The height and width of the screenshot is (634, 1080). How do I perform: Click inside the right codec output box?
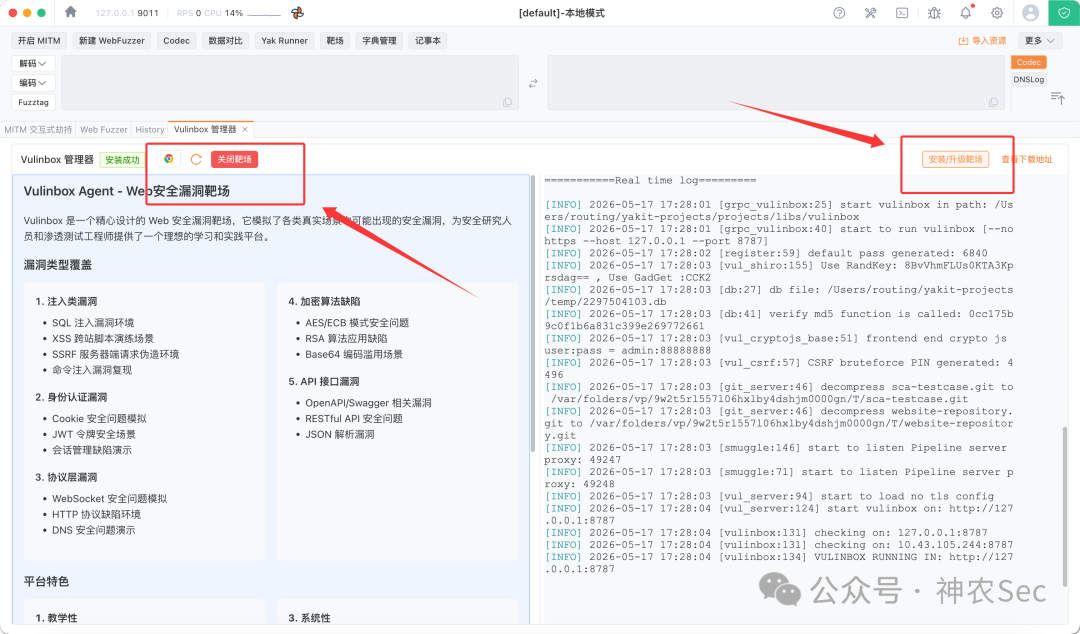coord(776,83)
